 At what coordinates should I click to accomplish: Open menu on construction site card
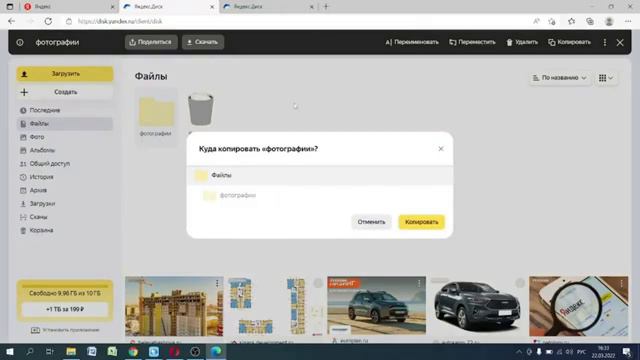click(x=217, y=283)
